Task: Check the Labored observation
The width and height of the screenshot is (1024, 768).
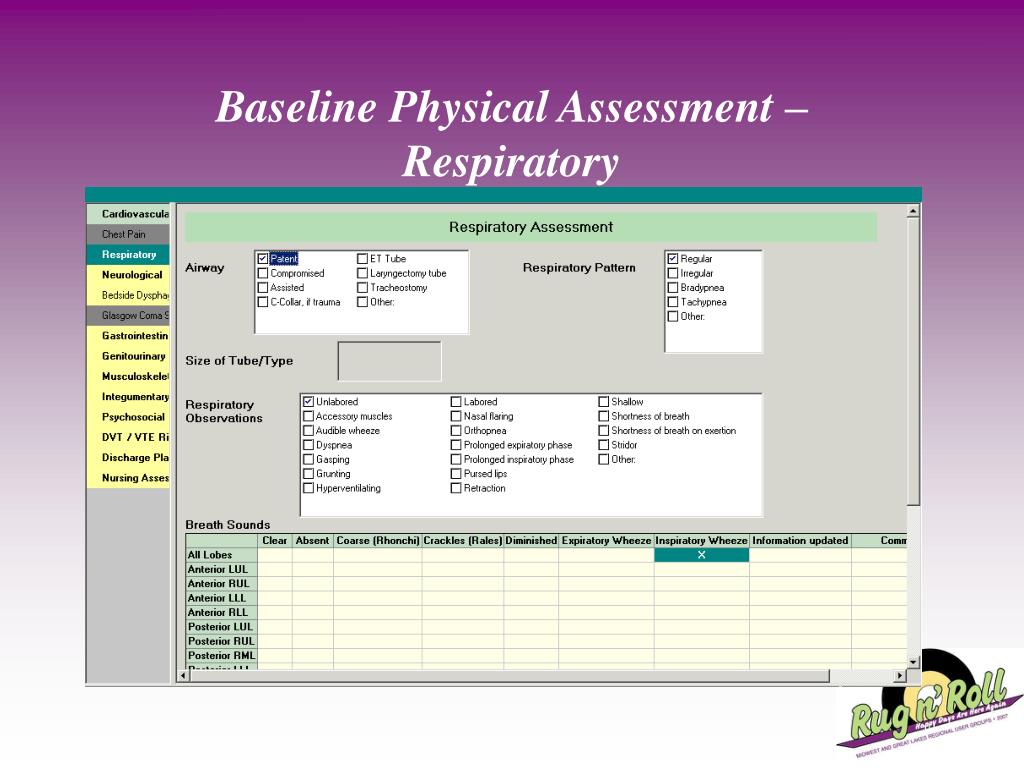Action: coord(456,402)
